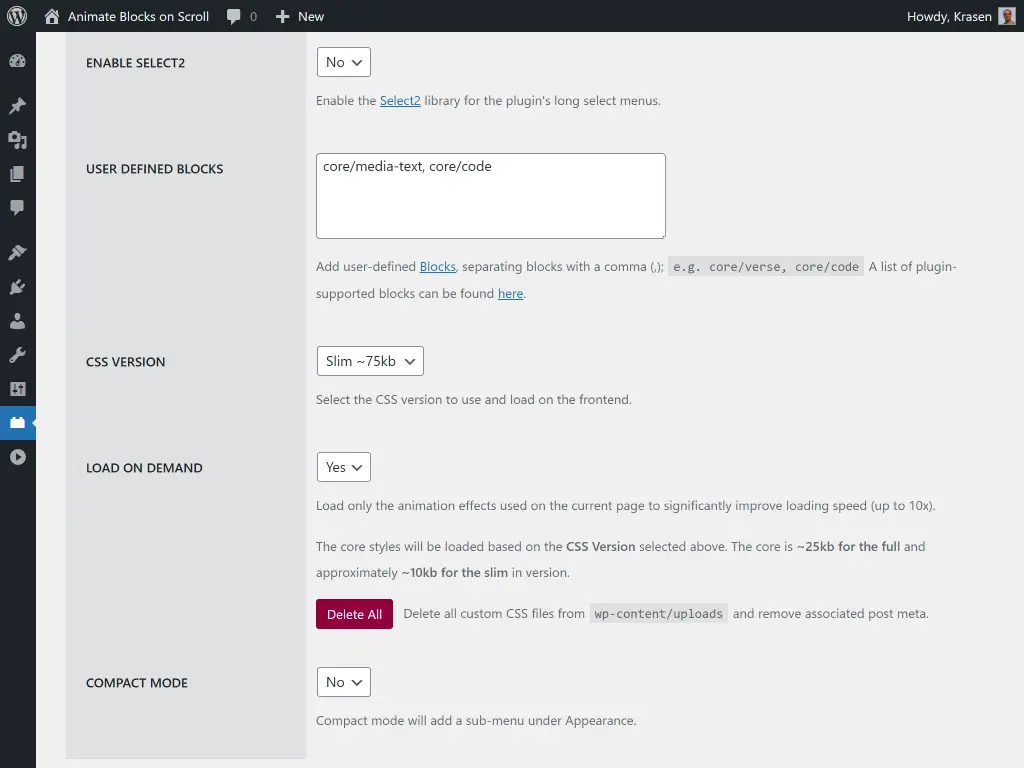Open the Enable Select2 dropdown
The width and height of the screenshot is (1024, 768).
(343, 61)
